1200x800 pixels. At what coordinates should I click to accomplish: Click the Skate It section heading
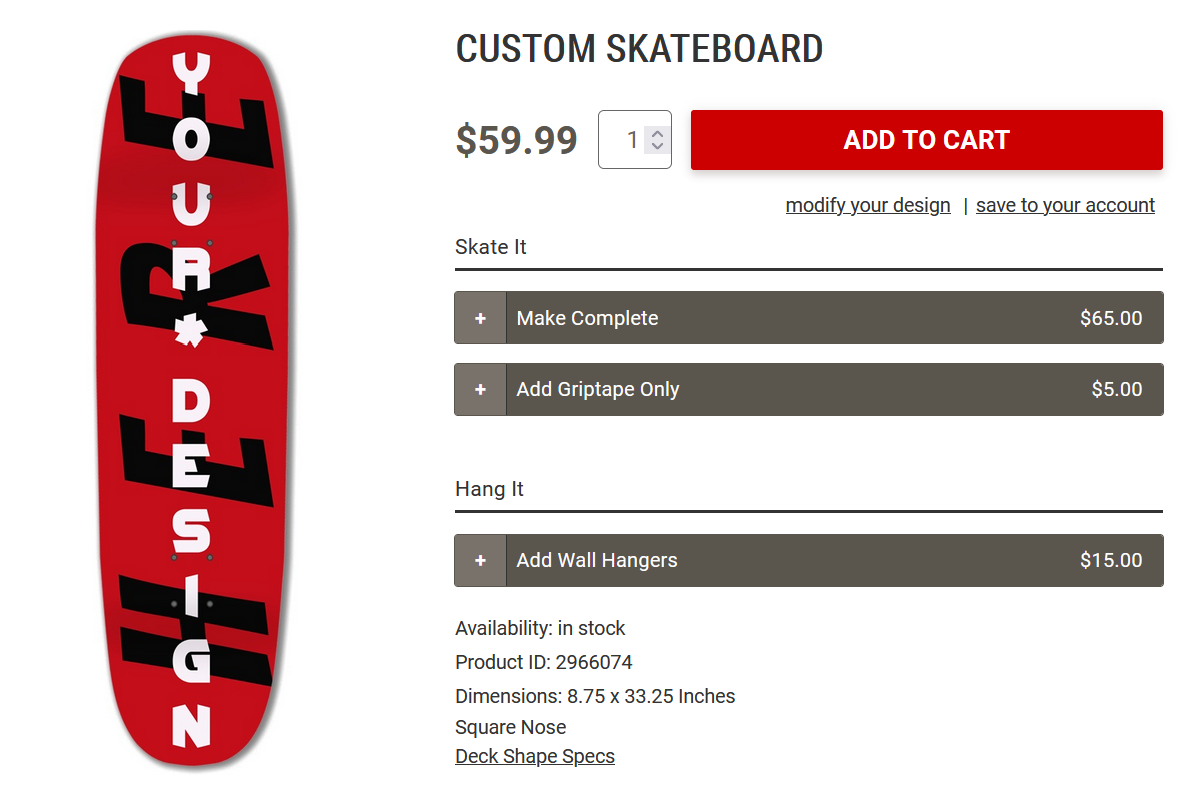point(490,246)
